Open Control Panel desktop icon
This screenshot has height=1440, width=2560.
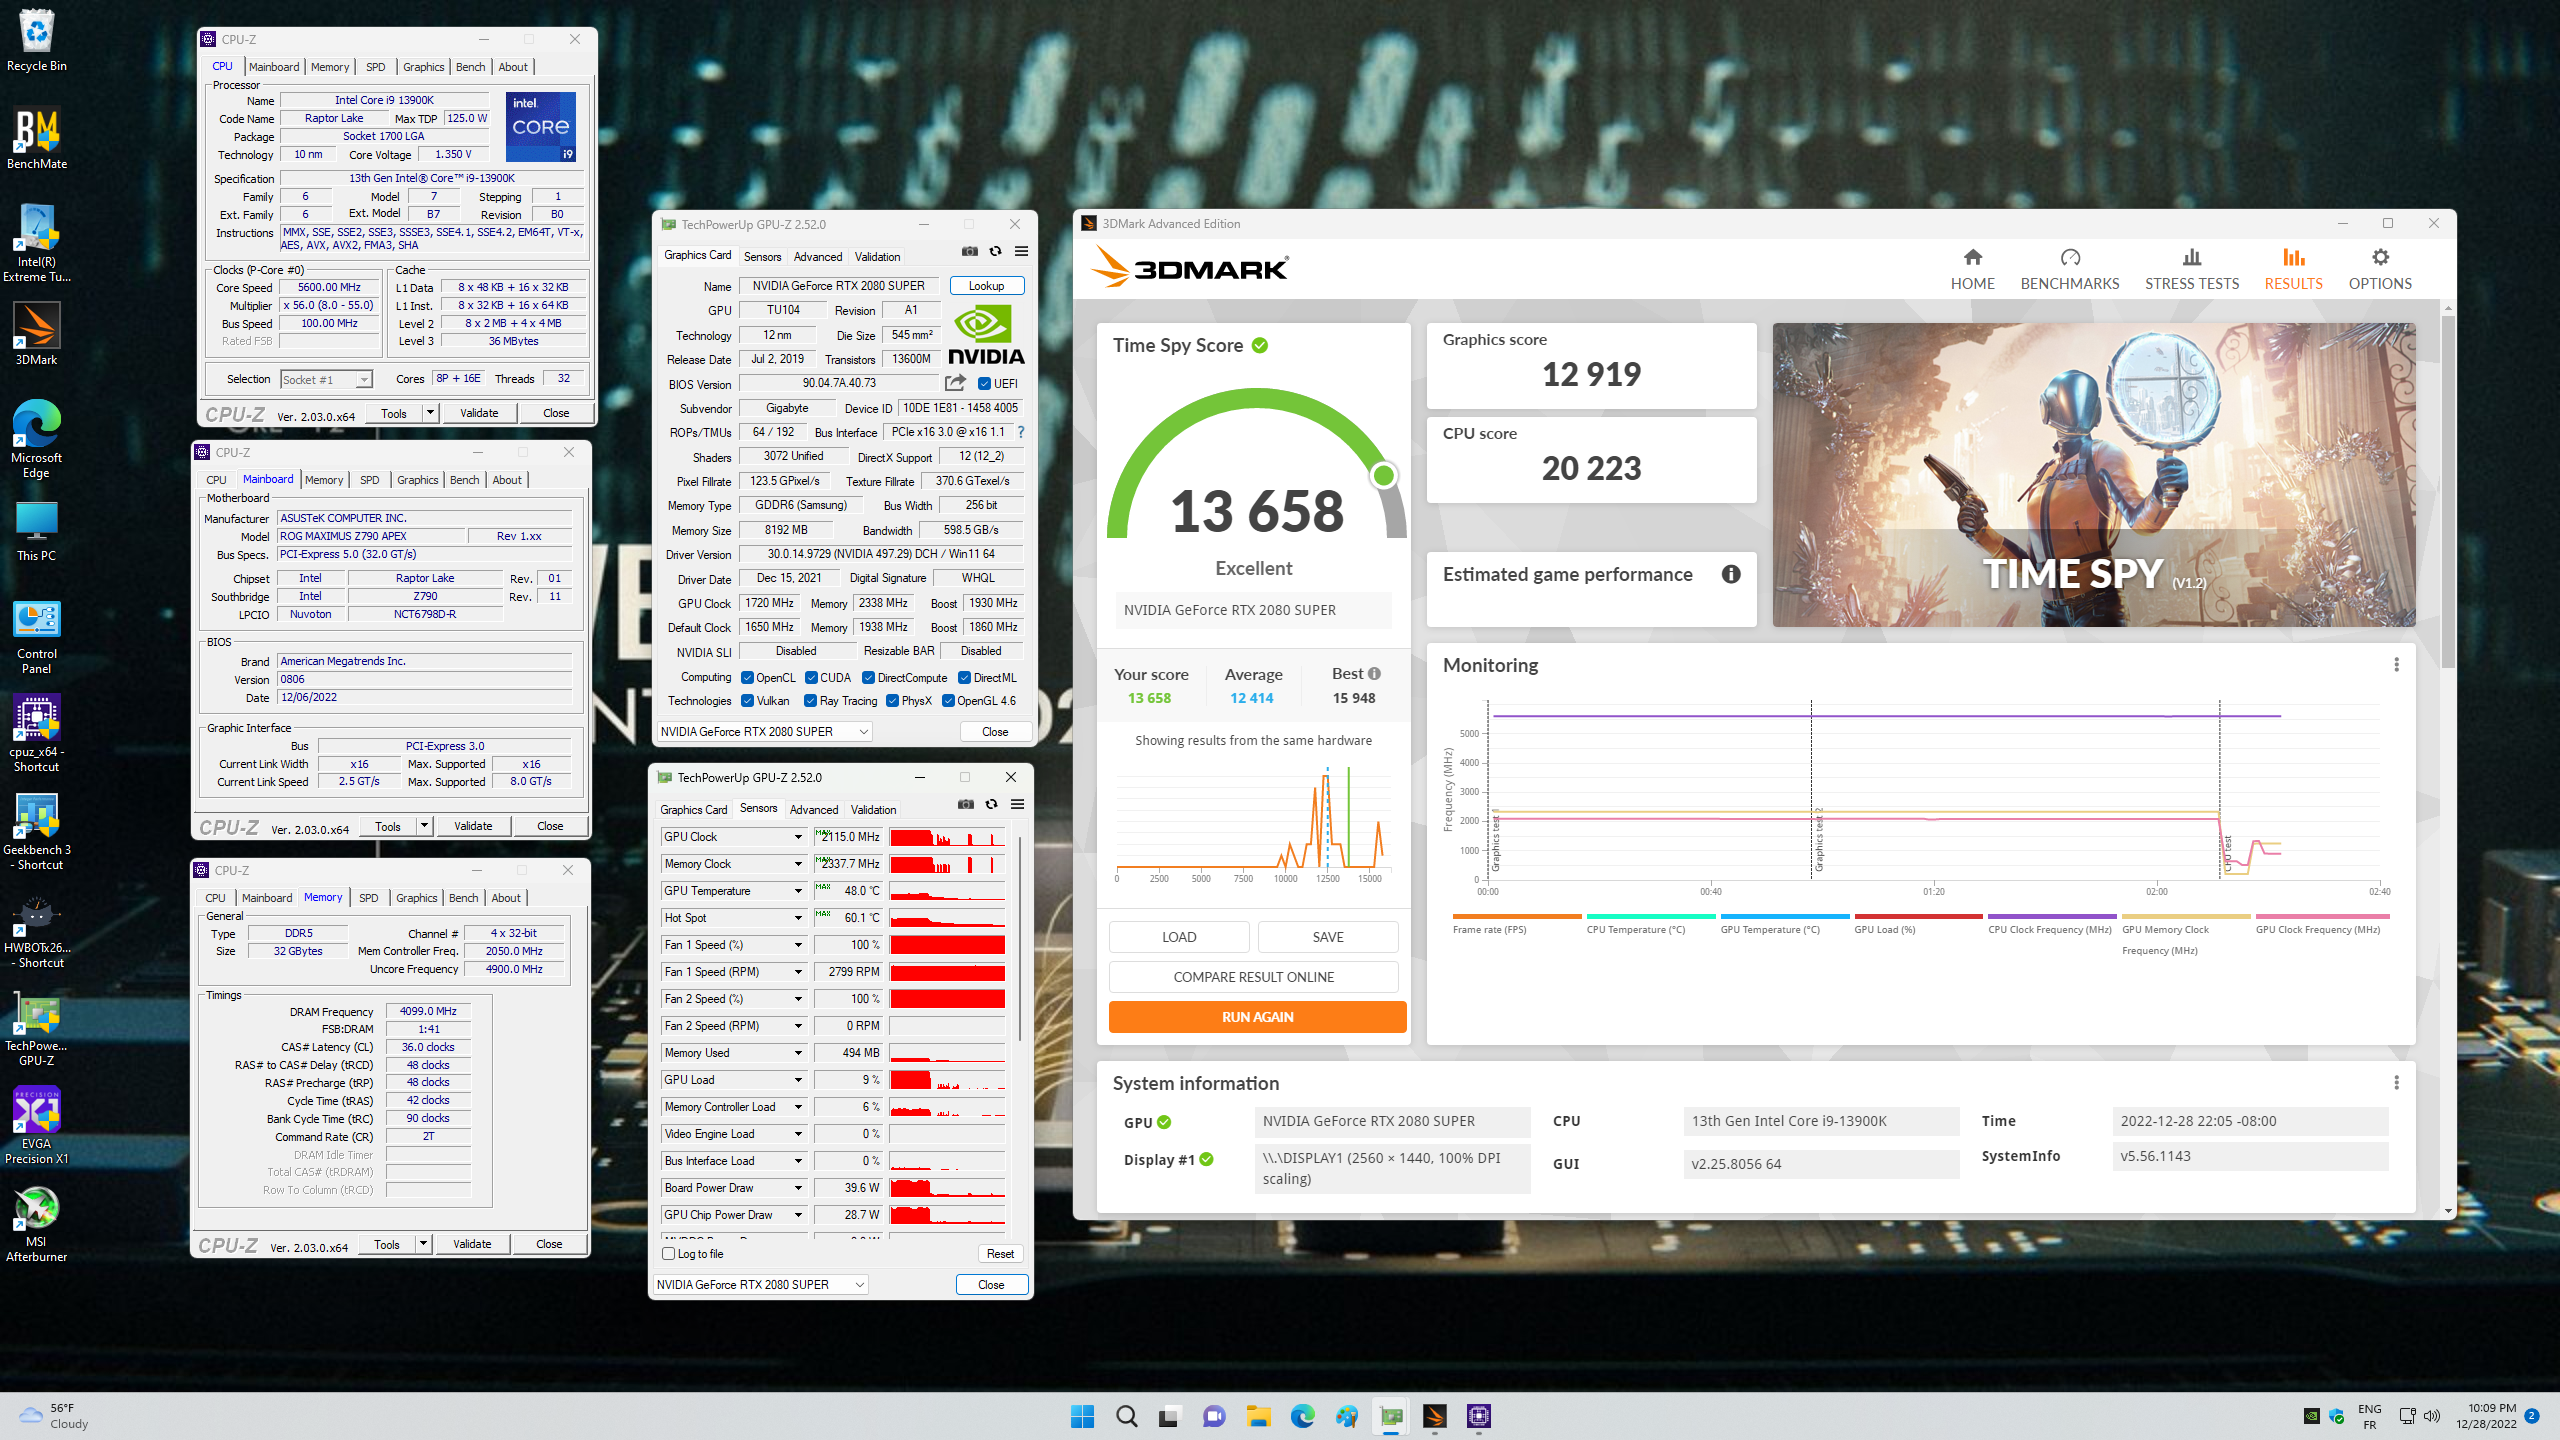click(37, 635)
